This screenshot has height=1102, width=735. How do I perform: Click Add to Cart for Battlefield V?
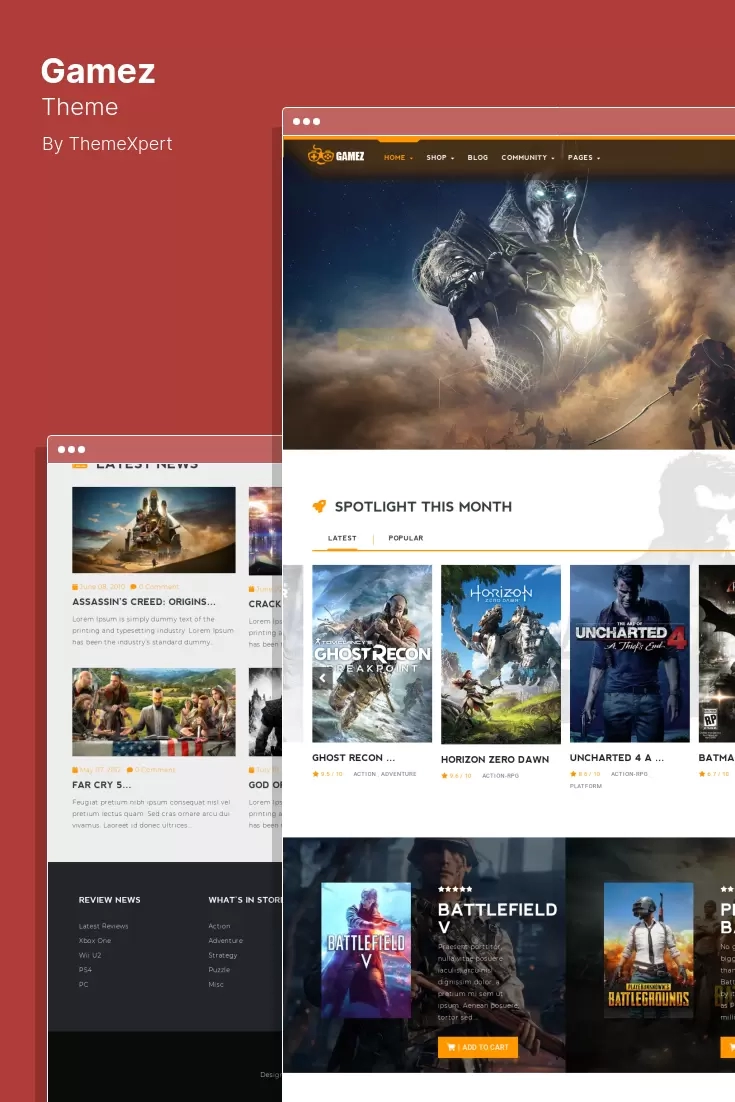click(x=478, y=1047)
